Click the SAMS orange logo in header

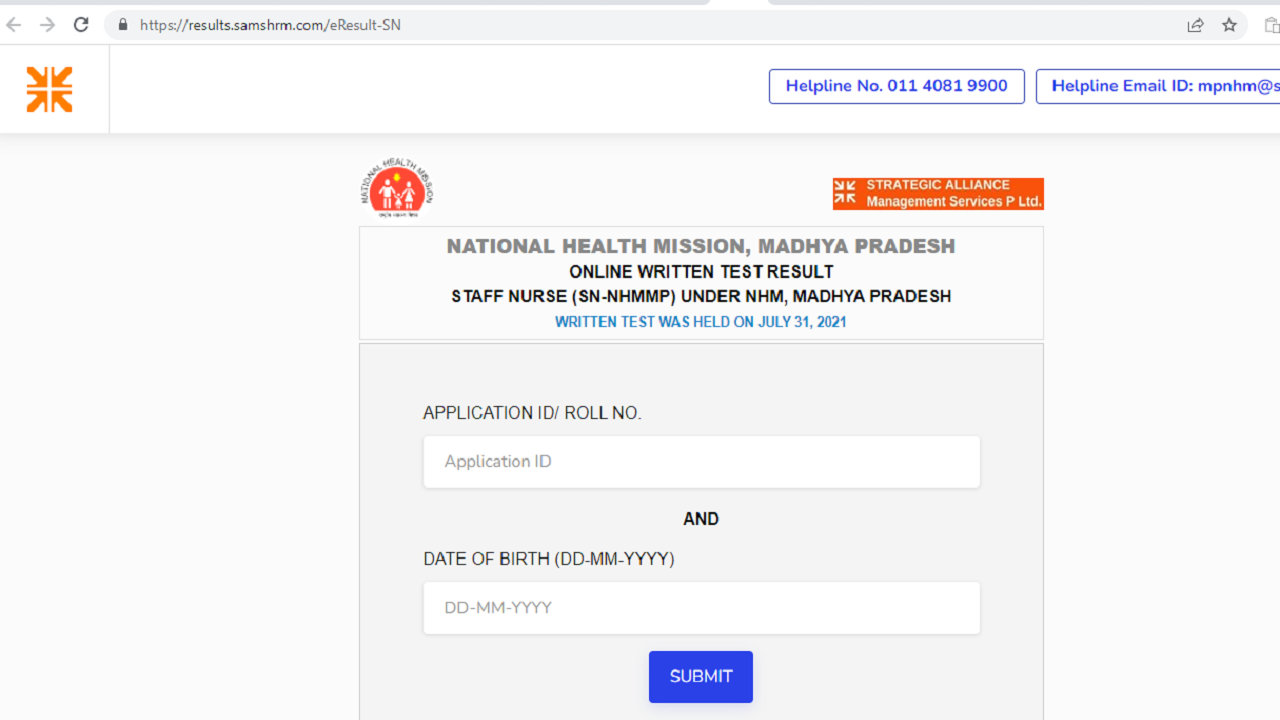tap(50, 89)
